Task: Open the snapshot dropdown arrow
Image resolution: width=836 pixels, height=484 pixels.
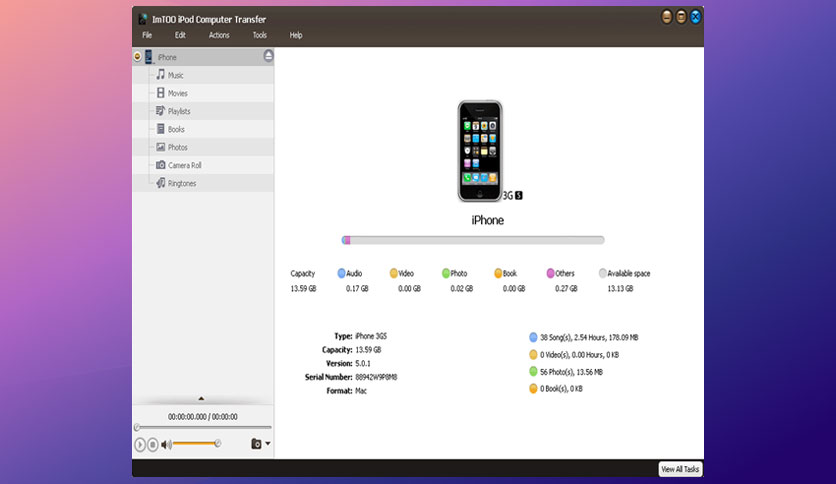Action: [x=268, y=443]
